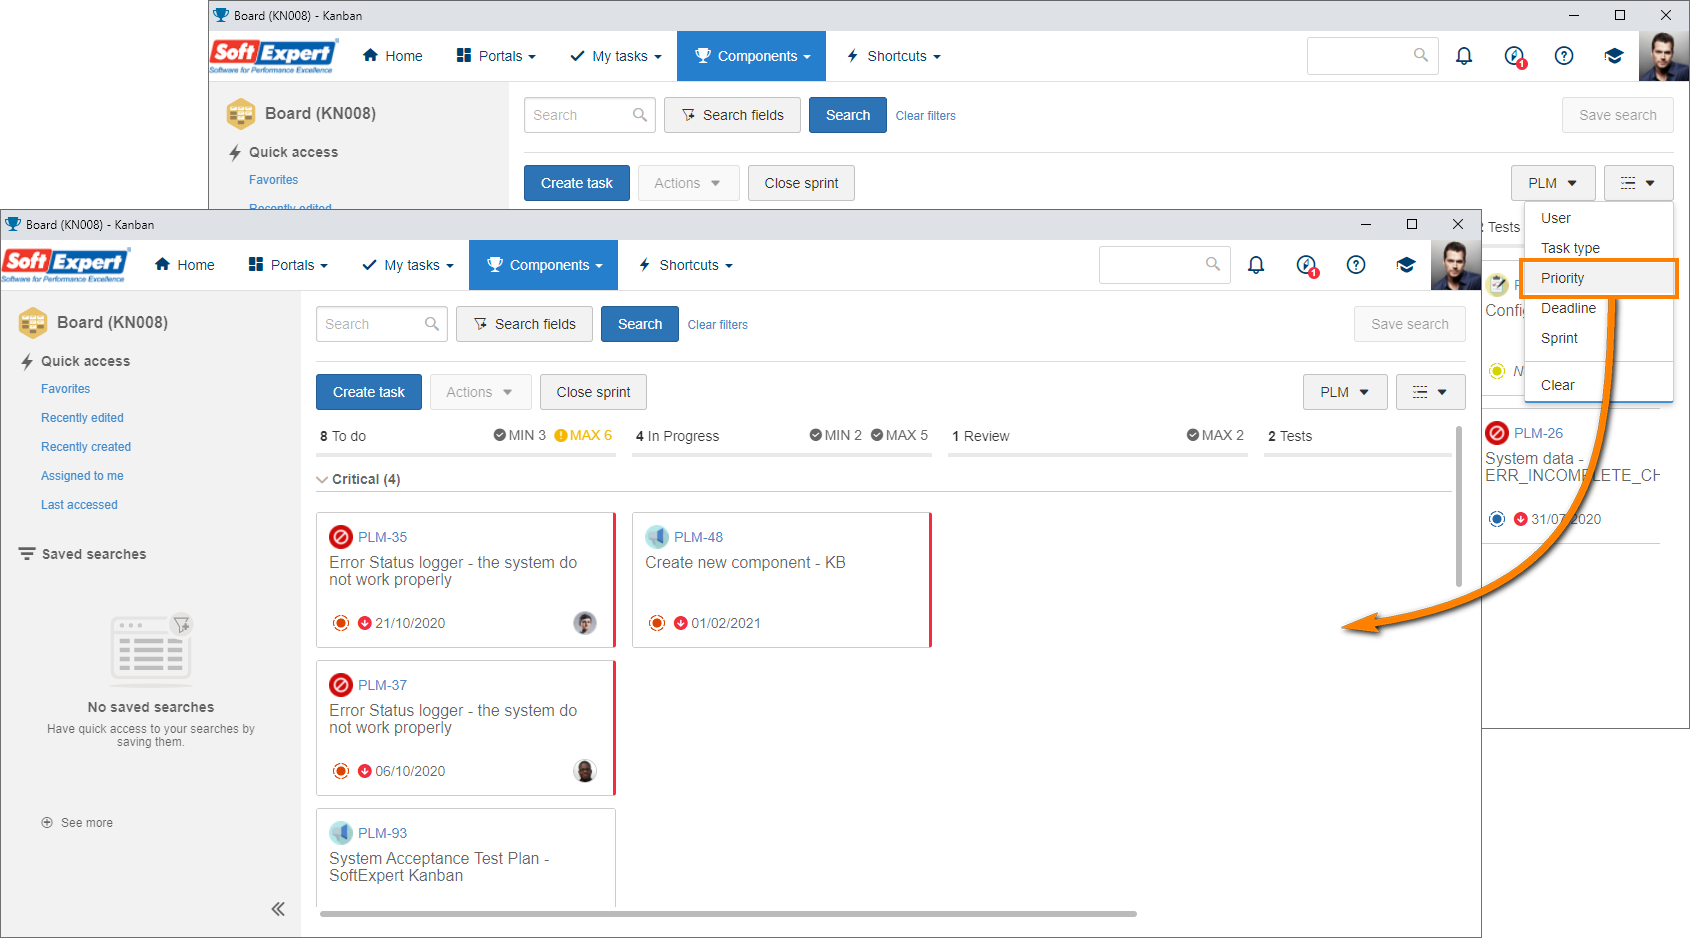Click the magnifier icon in front top search box
The width and height of the screenshot is (1706, 938).
[1213, 264]
